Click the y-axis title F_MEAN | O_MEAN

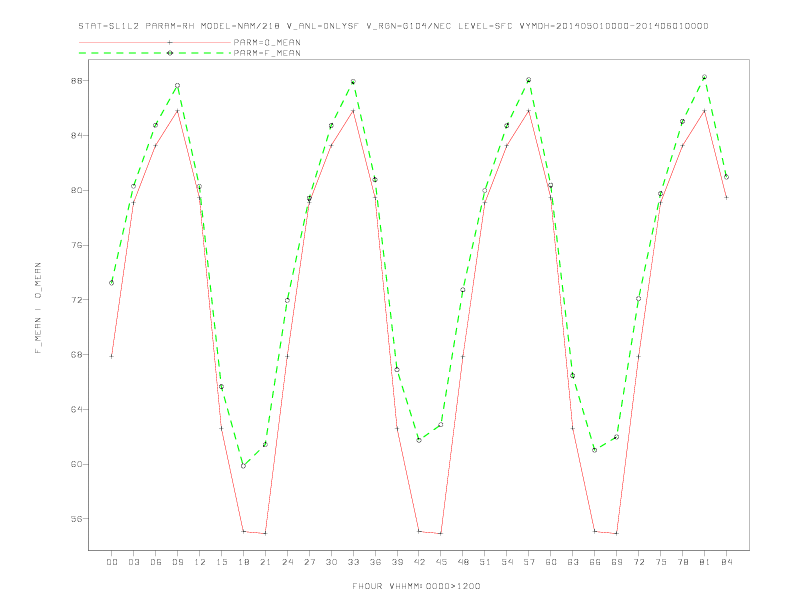[x=38, y=308]
